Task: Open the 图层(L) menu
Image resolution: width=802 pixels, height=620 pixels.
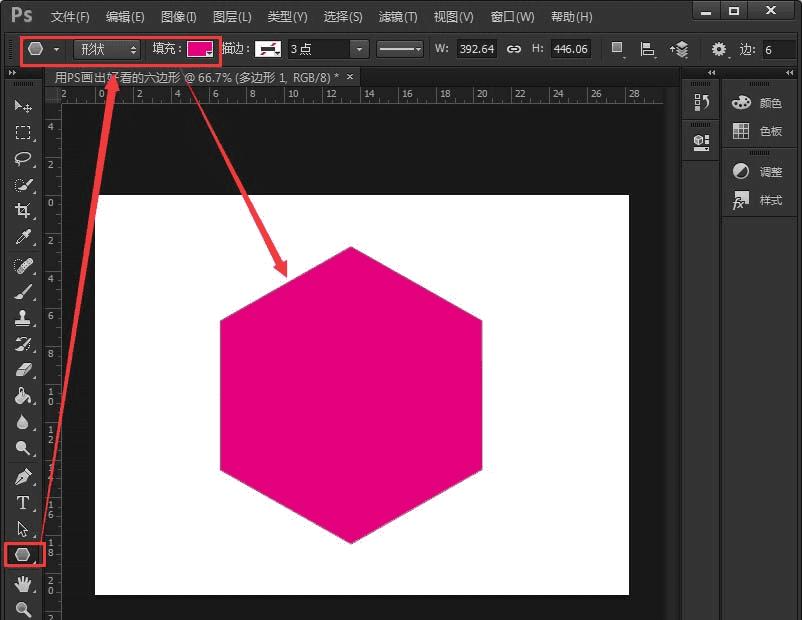Action: [232, 17]
